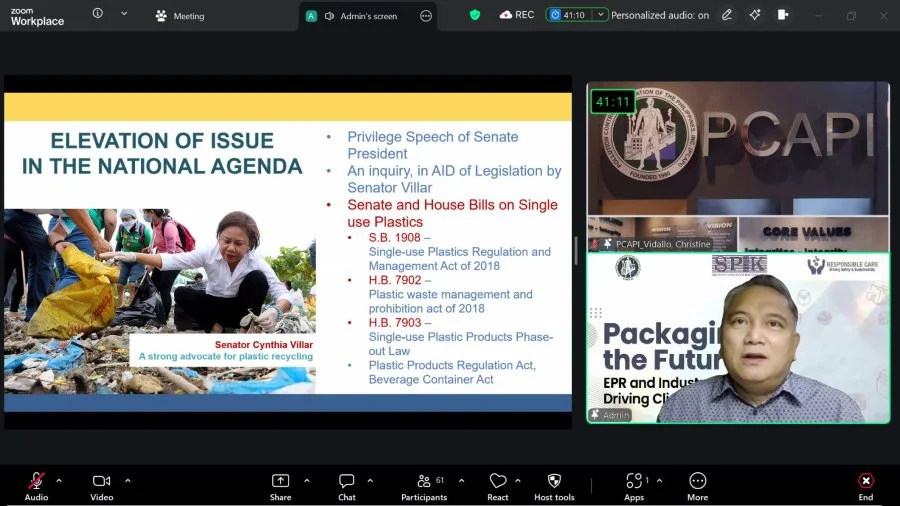The height and width of the screenshot is (506, 900).
Task: Open the annotate pencil icon
Action: click(727, 15)
